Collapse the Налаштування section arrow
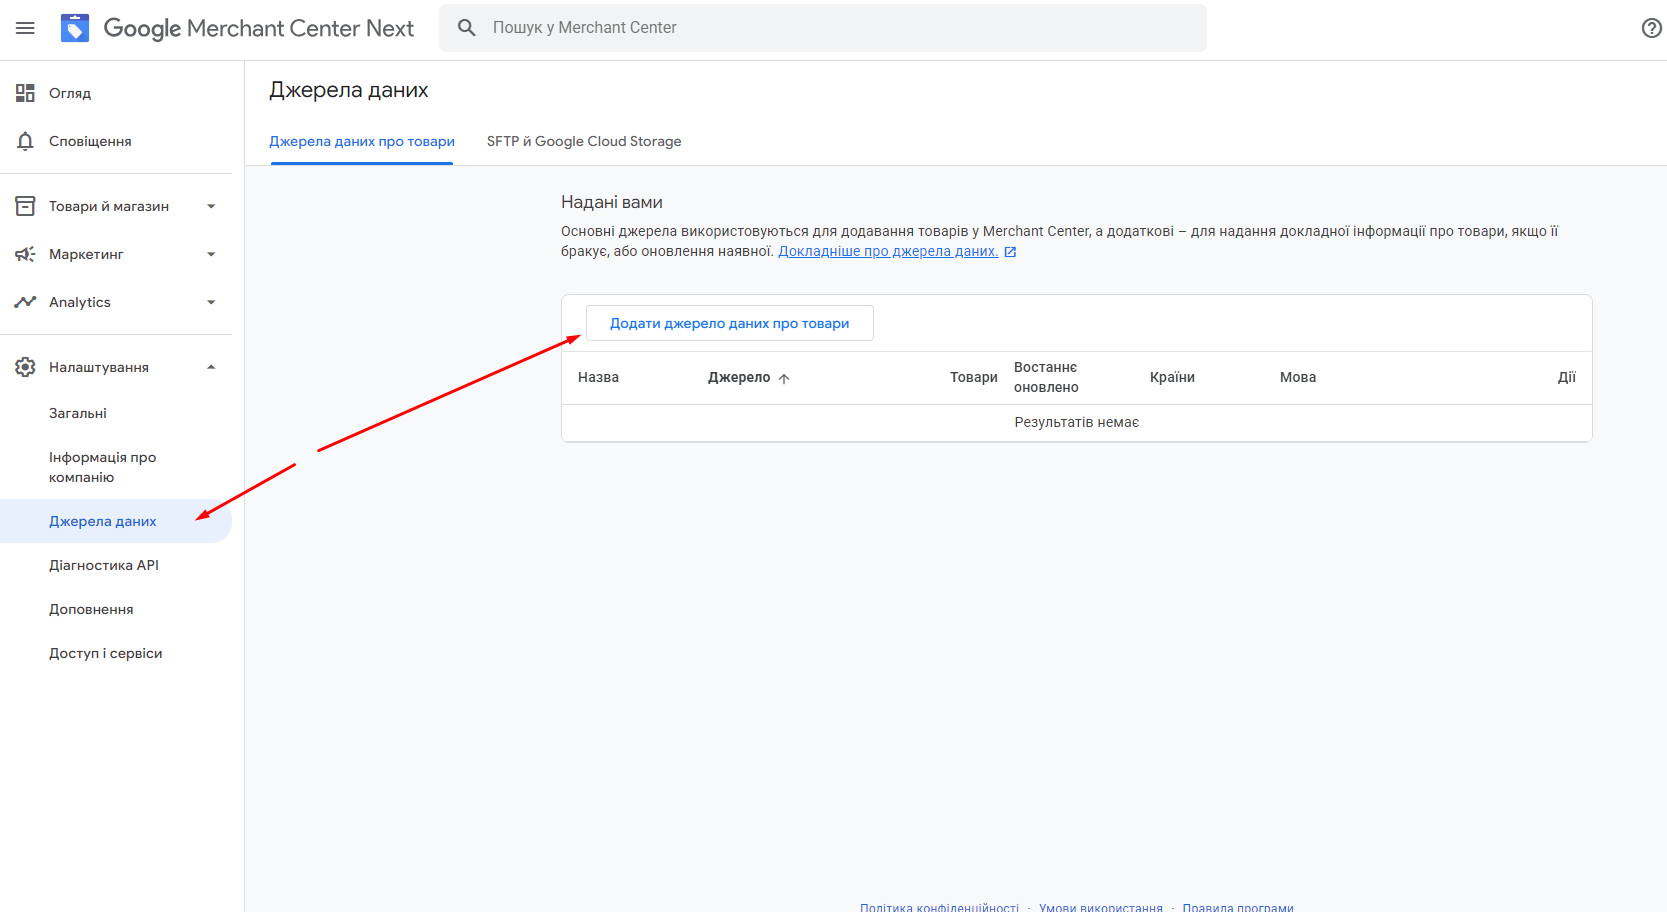1667x912 pixels. point(211,367)
